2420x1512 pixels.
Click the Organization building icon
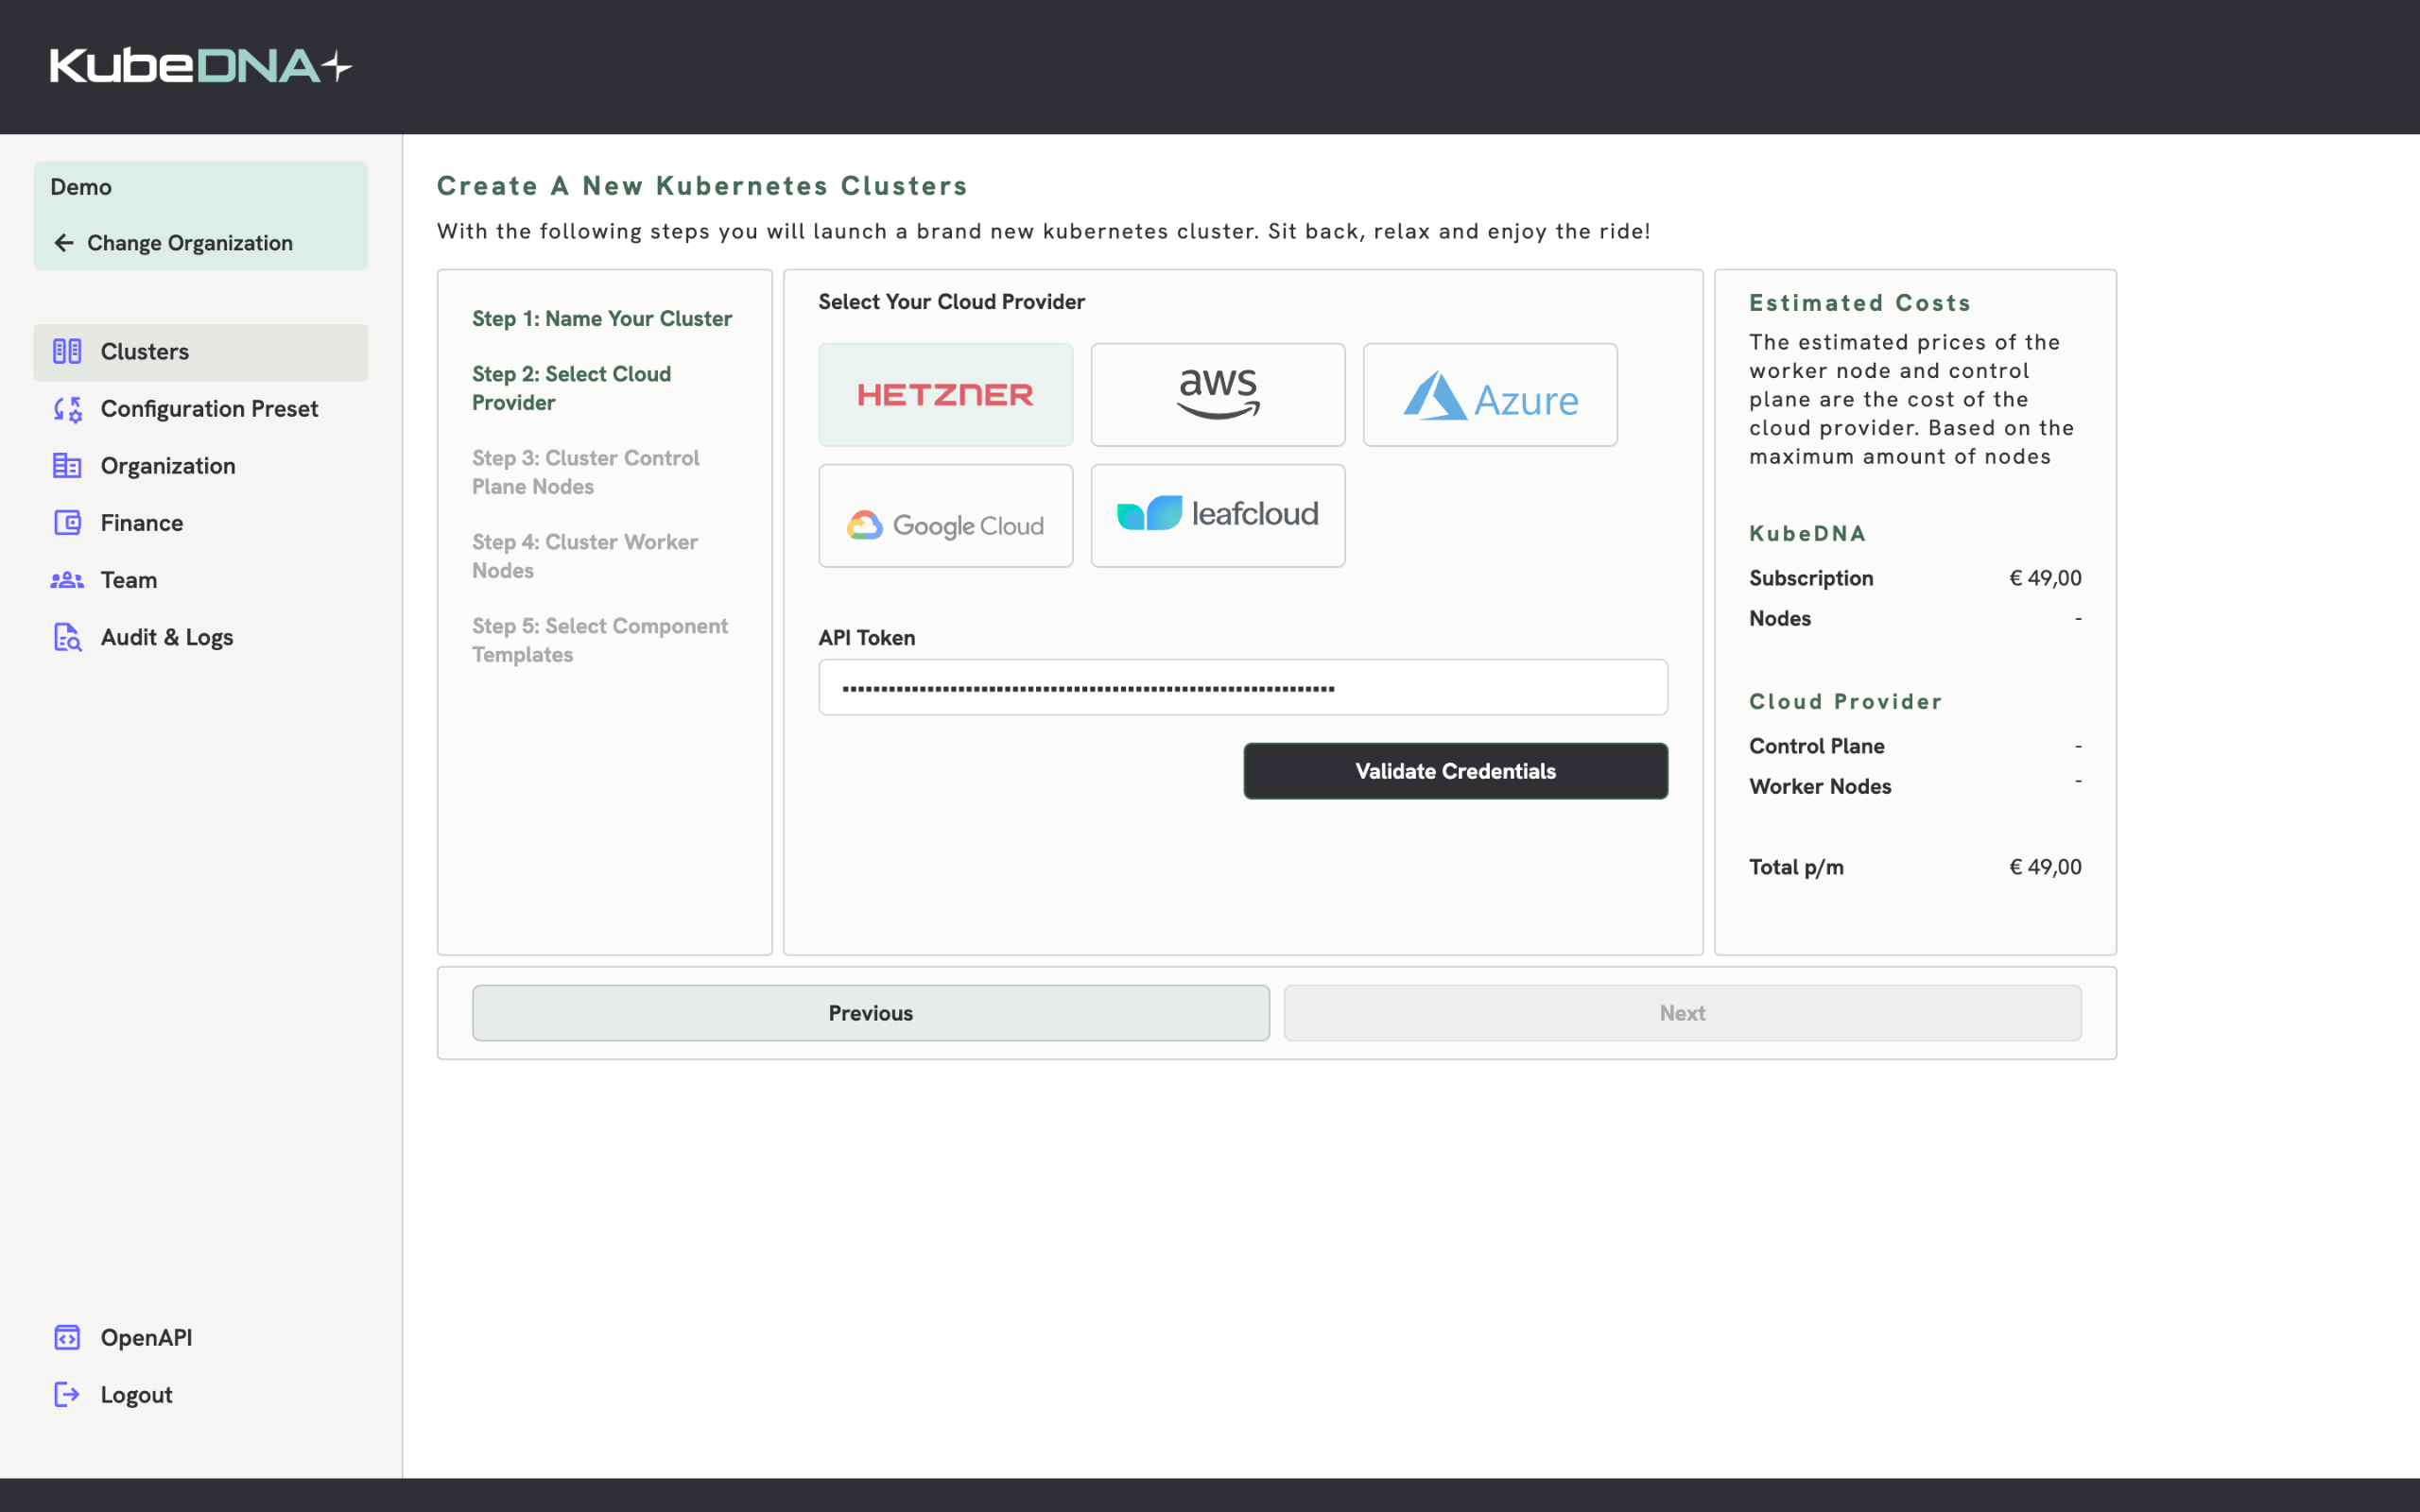[67, 466]
